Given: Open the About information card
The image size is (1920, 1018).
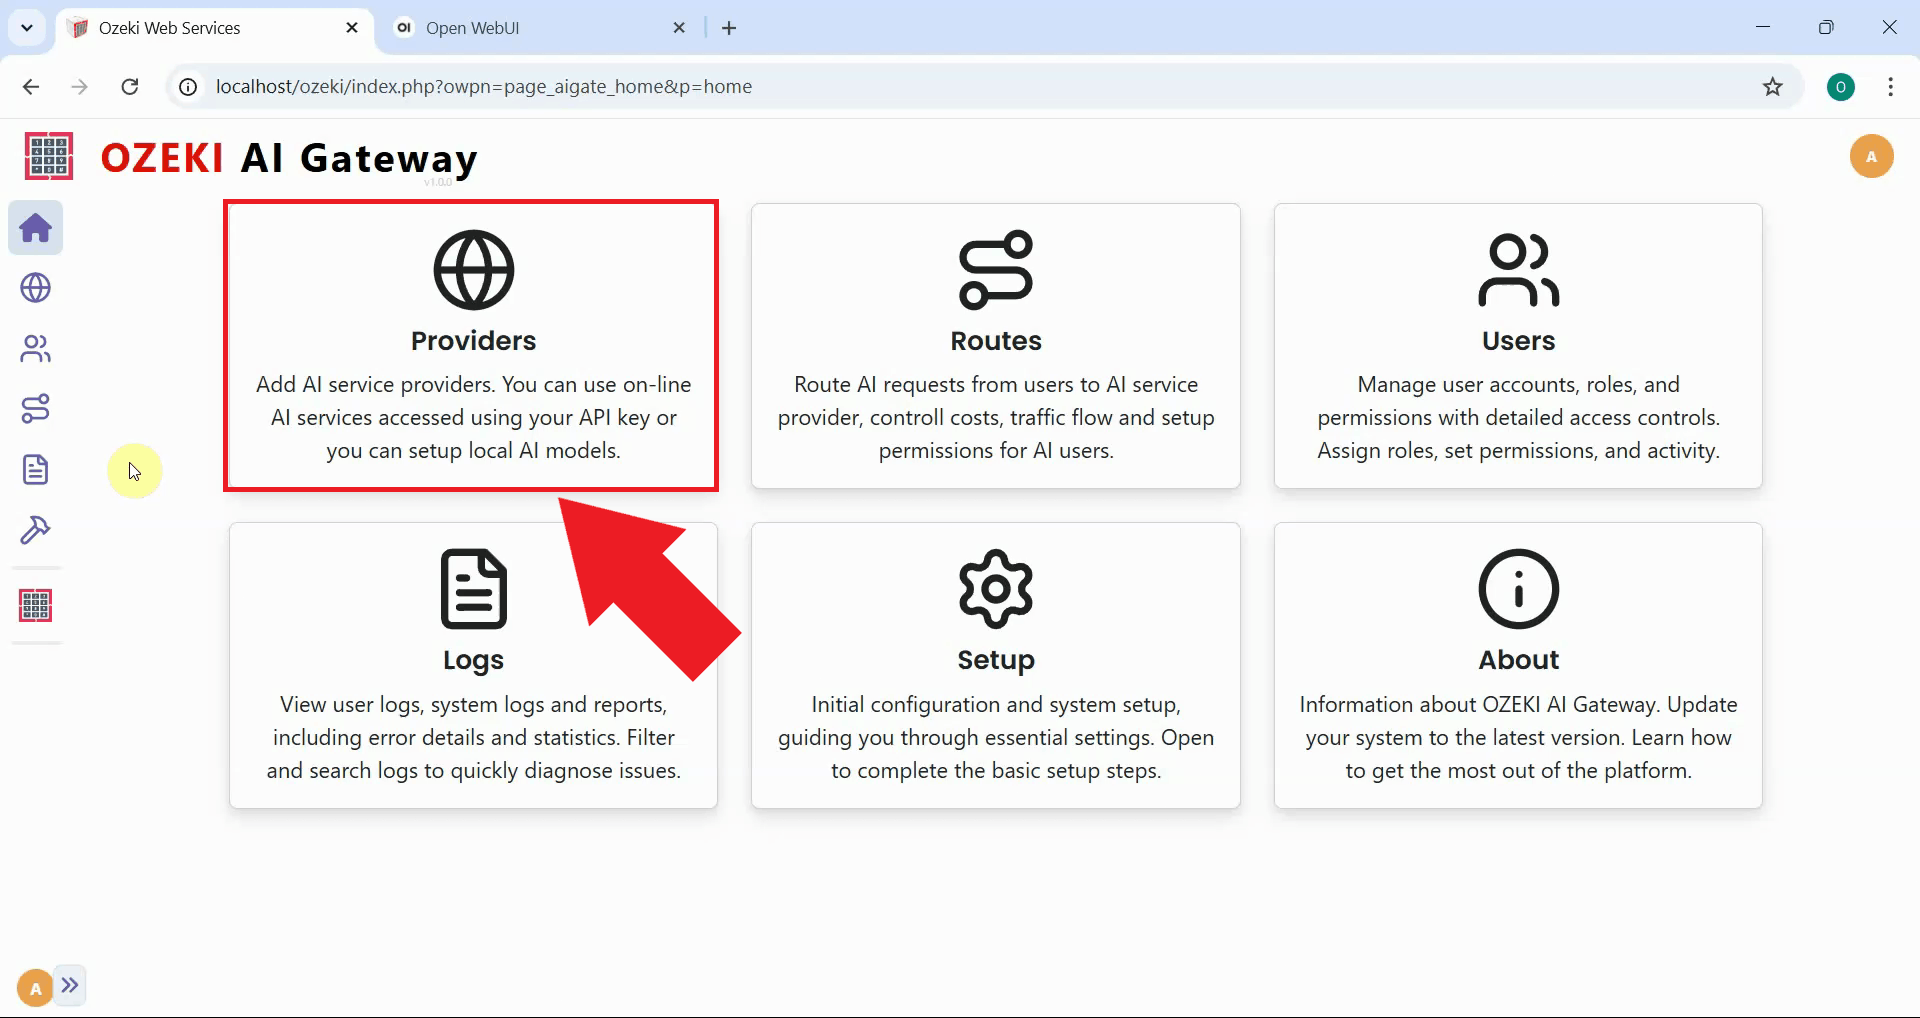Looking at the screenshot, I should point(1518,665).
